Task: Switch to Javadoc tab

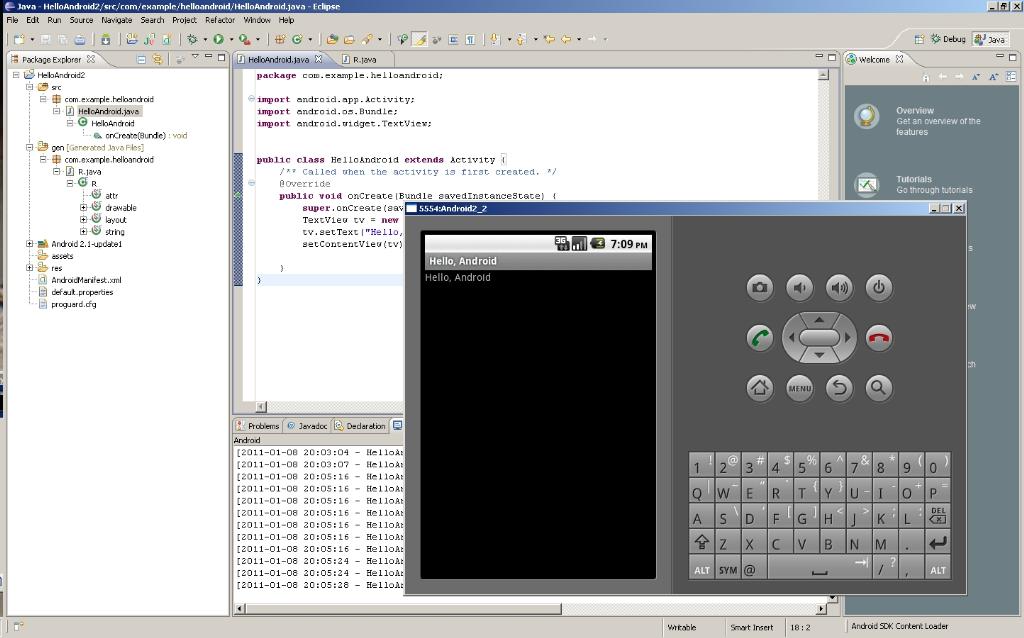Action: pyautogui.click(x=307, y=426)
